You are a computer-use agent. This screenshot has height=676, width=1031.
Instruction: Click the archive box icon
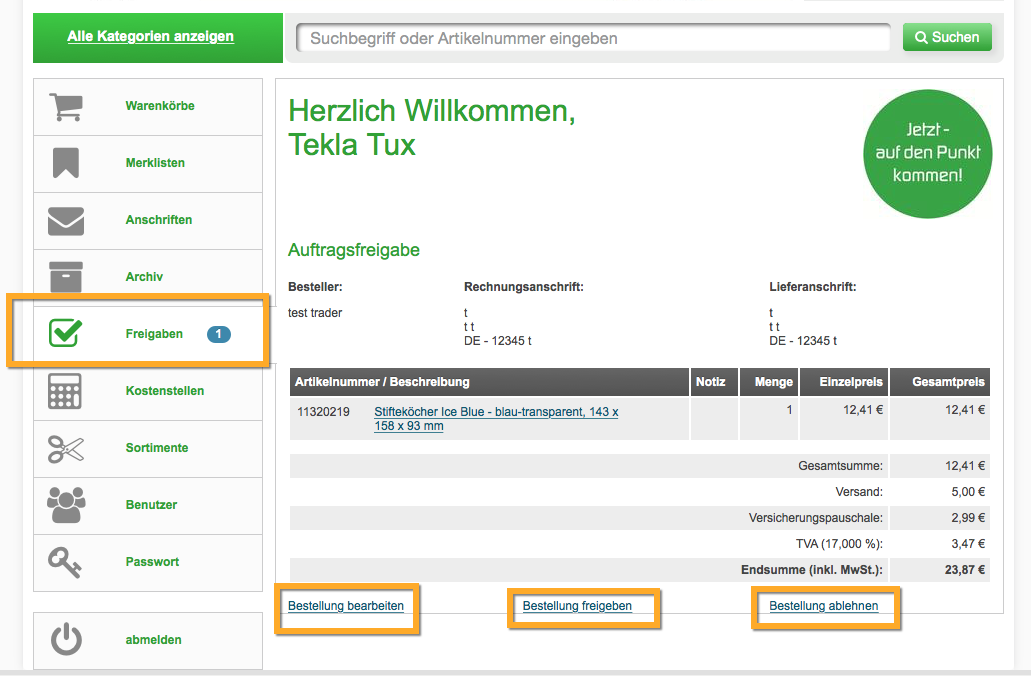[66, 277]
